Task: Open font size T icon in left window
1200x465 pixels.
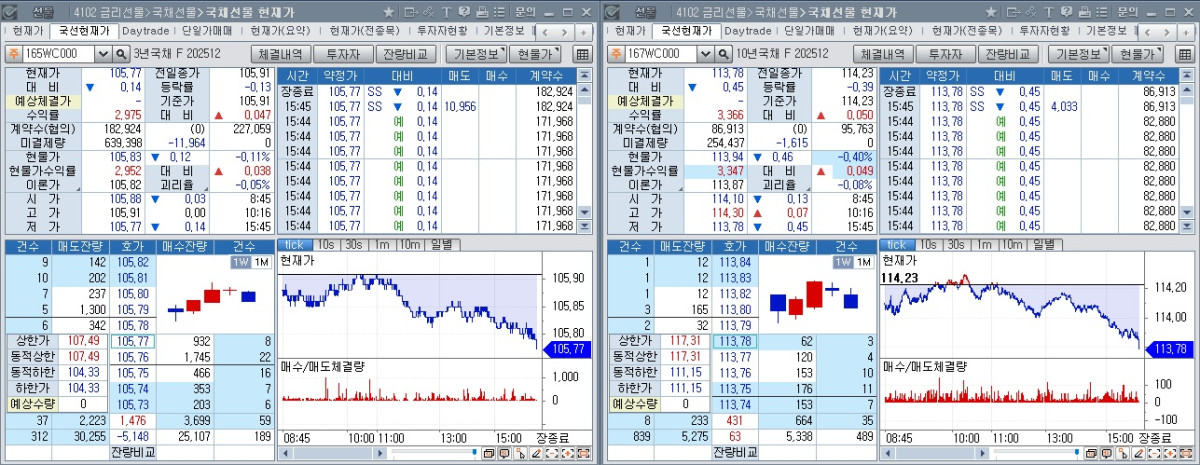Action: (x=446, y=12)
